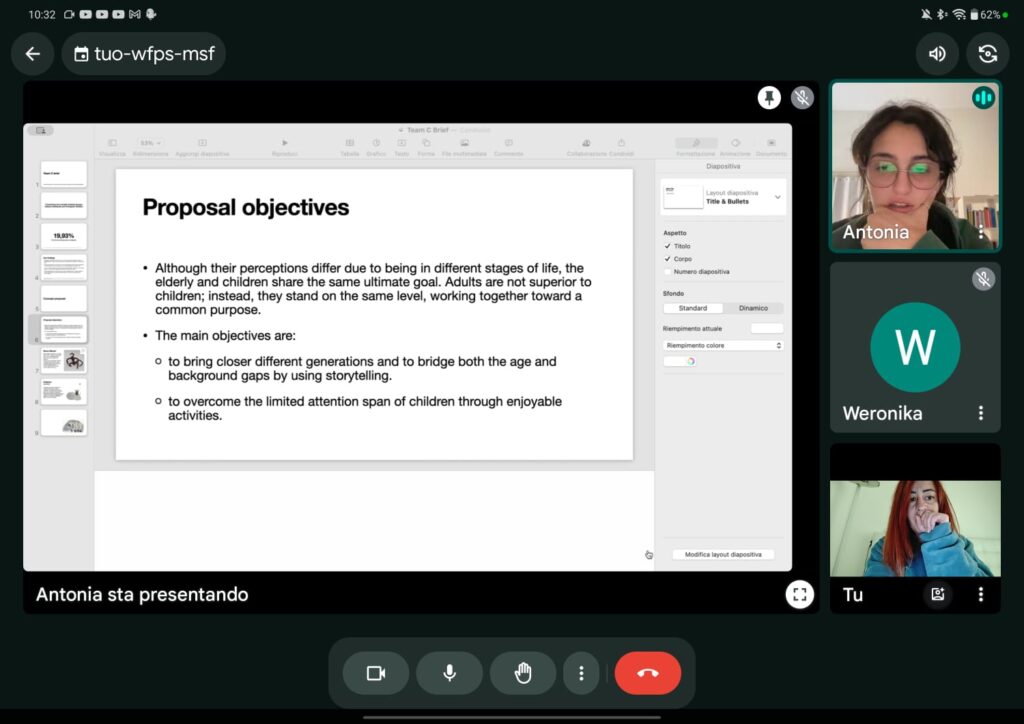Open audio output speaker settings
Image resolution: width=1024 pixels, height=724 pixels.
[x=937, y=54]
